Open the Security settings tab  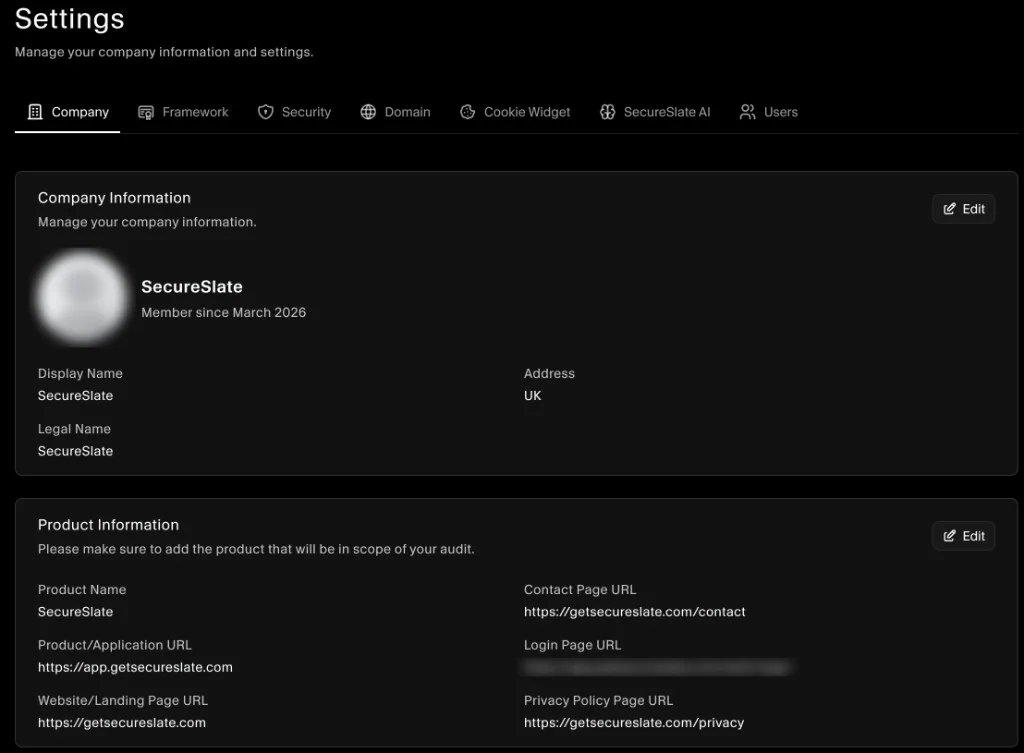coord(306,112)
